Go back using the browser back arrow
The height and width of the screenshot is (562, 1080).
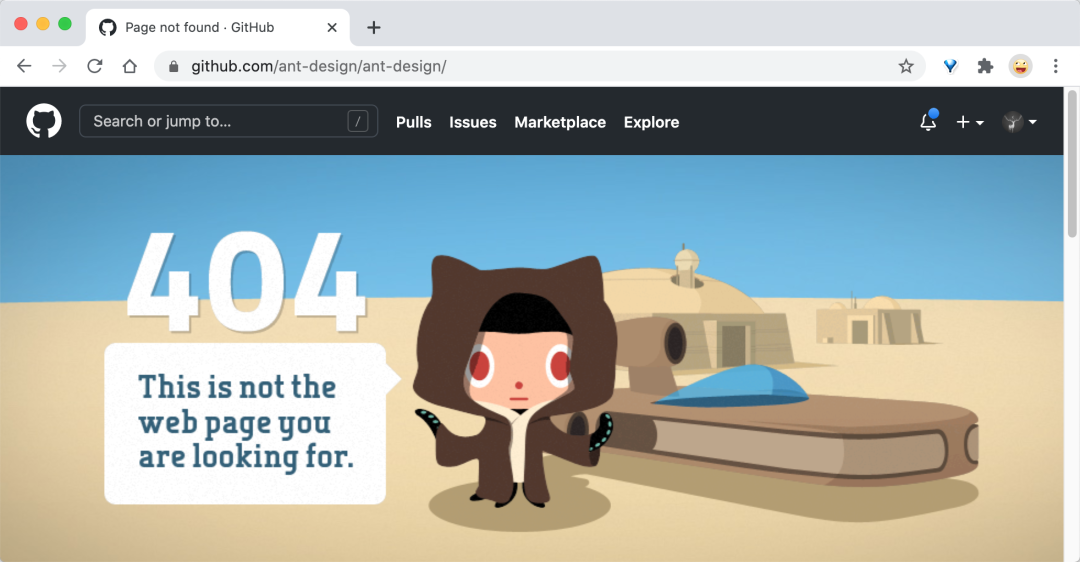(x=24, y=66)
